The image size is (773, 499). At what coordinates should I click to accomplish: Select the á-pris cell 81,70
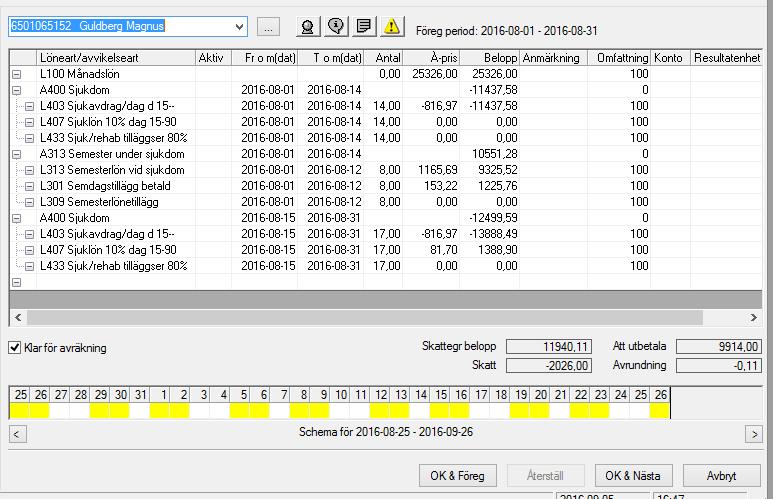coord(431,250)
